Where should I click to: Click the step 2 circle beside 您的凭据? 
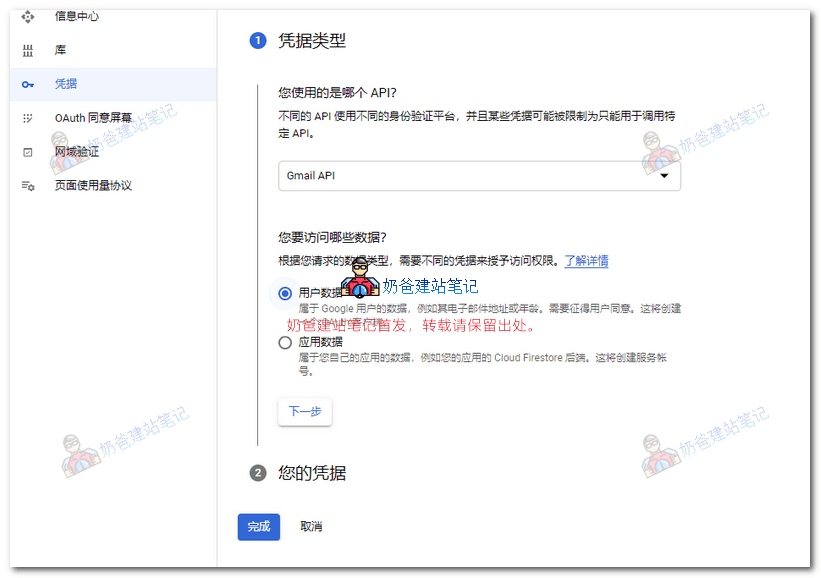coord(257,472)
